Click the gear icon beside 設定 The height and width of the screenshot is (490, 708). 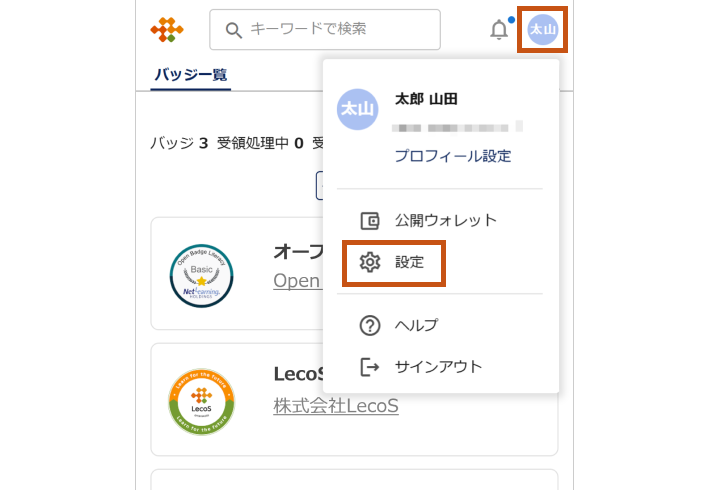[x=370, y=263]
